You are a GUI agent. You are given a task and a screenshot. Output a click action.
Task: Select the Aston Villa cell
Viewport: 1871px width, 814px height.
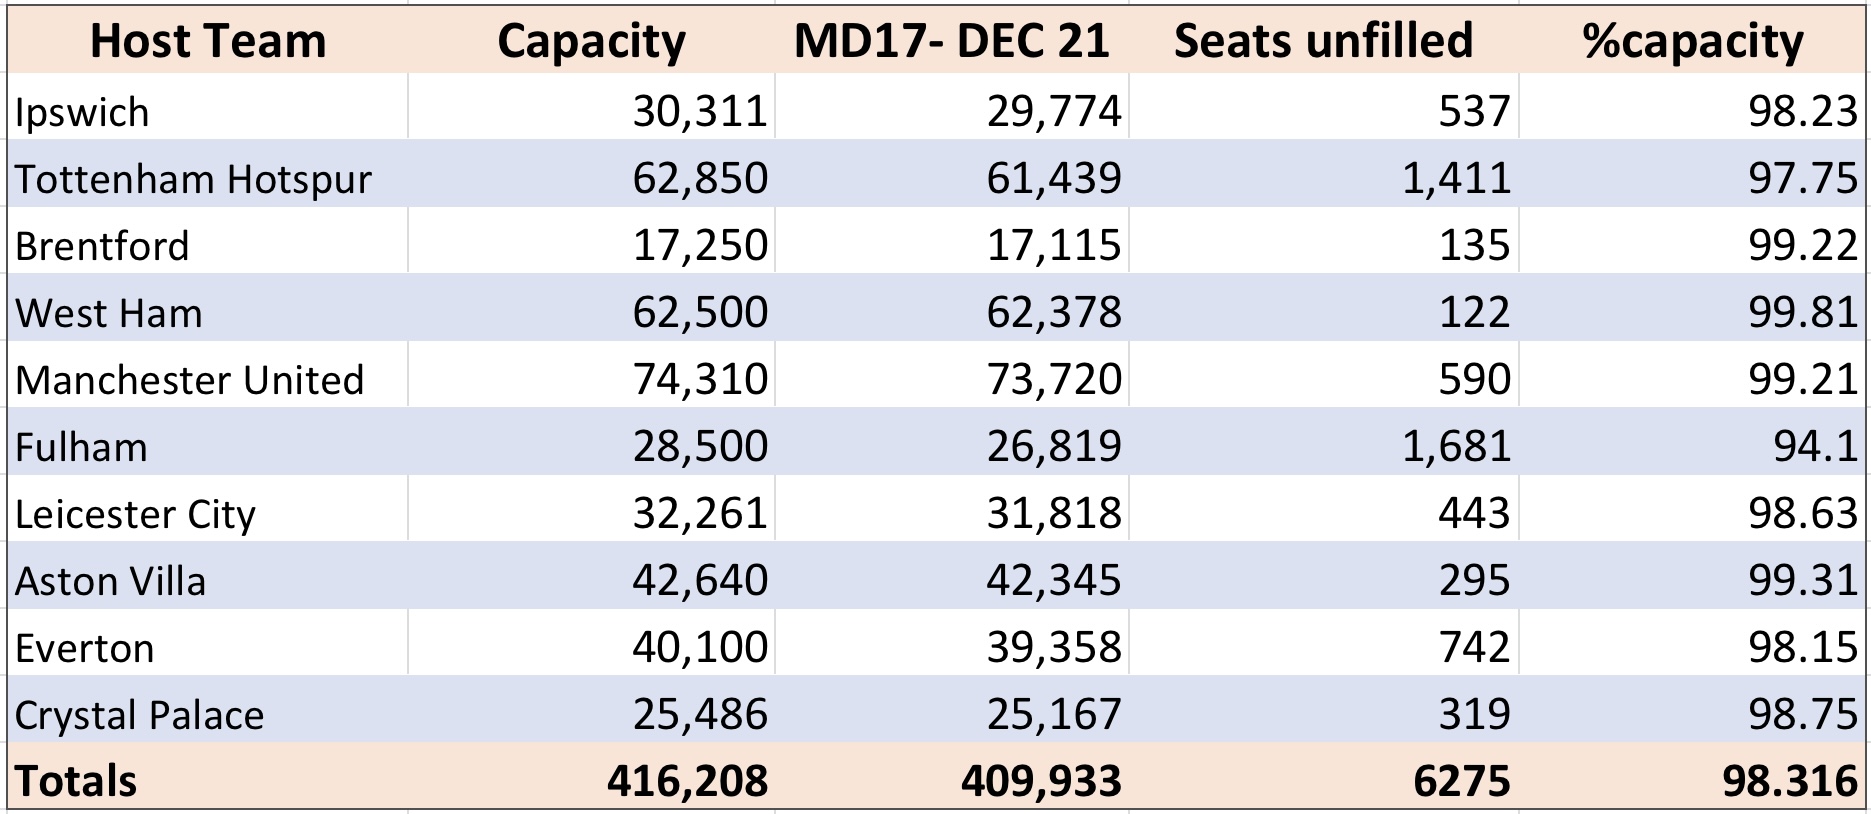(x=208, y=576)
